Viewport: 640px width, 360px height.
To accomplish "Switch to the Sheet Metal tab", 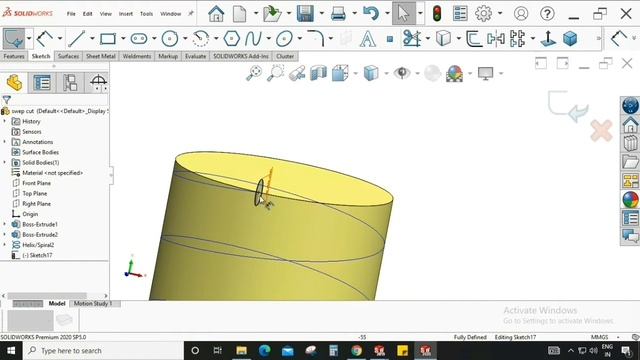I will pyautogui.click(x=101, y=56).
